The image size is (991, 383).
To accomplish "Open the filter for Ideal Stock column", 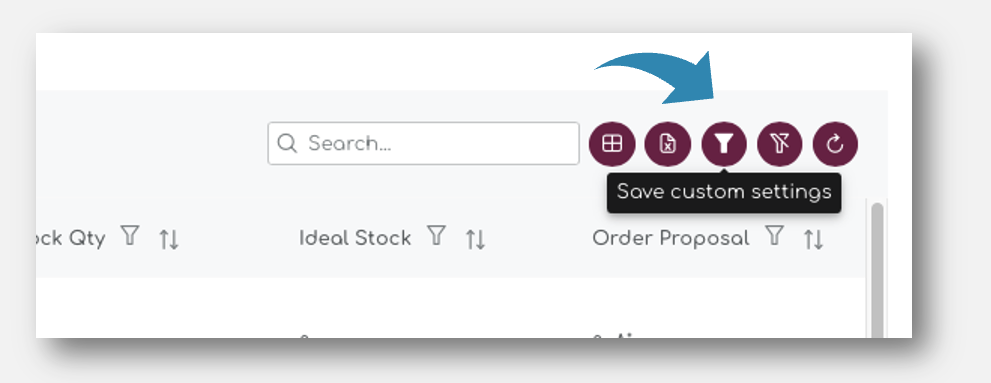I will point(436,235).
